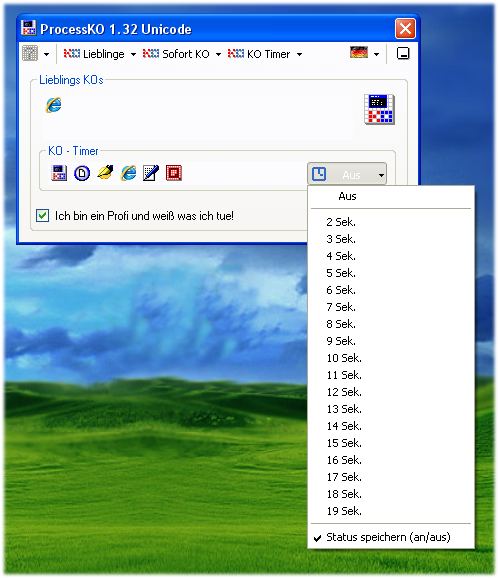Click Internet Explorer icon in KO-Timer row
Viewport: 498px width, 578px height.
(128, 173)
